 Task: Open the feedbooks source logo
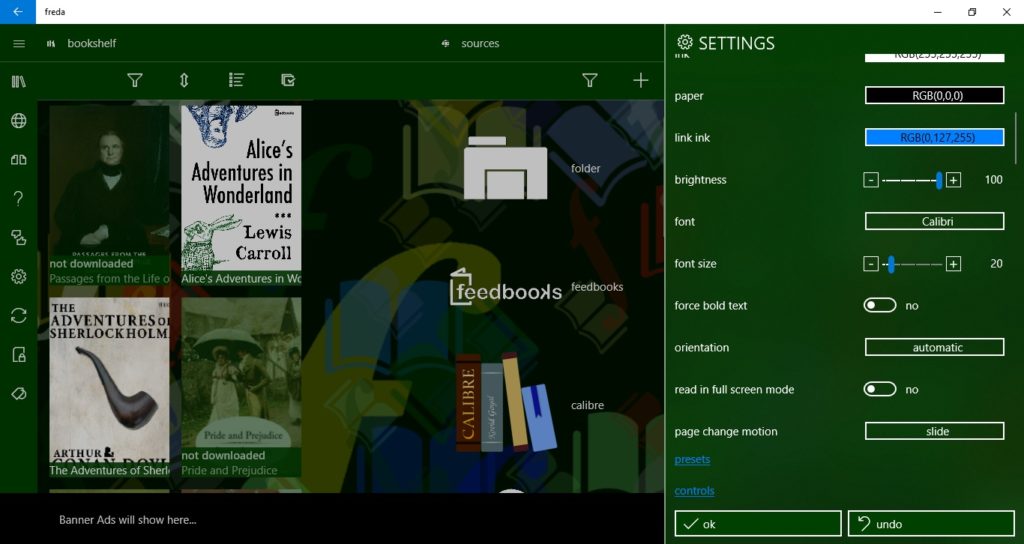pyautogui.click(x=505, y=287)
